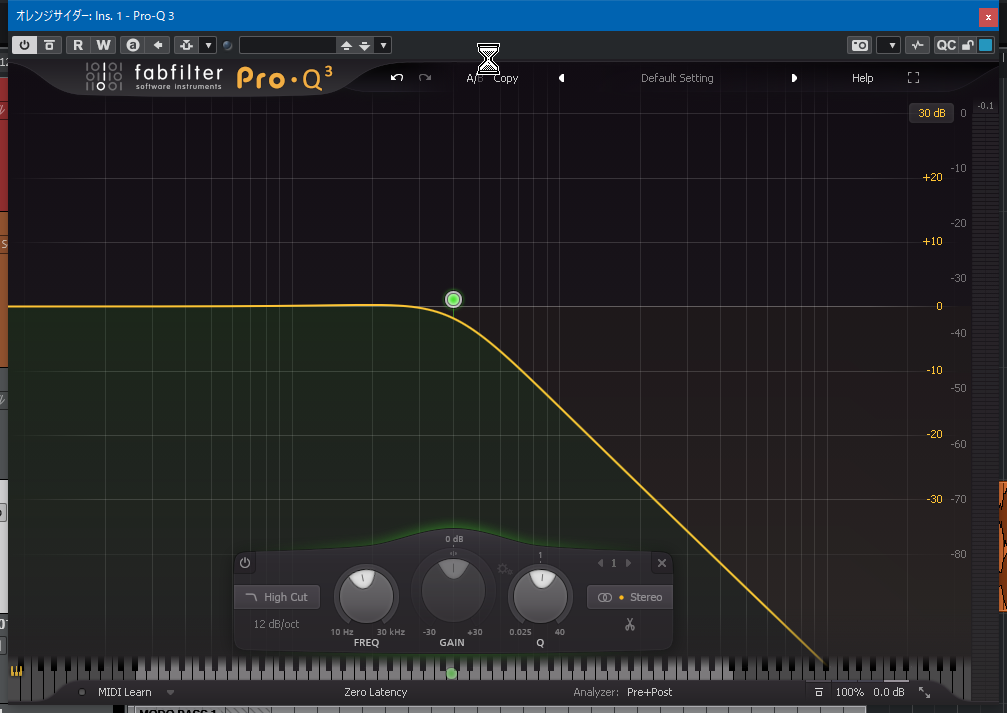The image size is (1007, 713).
Task: Open the 30 dB display range dropdown
Action: tap(931, 113)
